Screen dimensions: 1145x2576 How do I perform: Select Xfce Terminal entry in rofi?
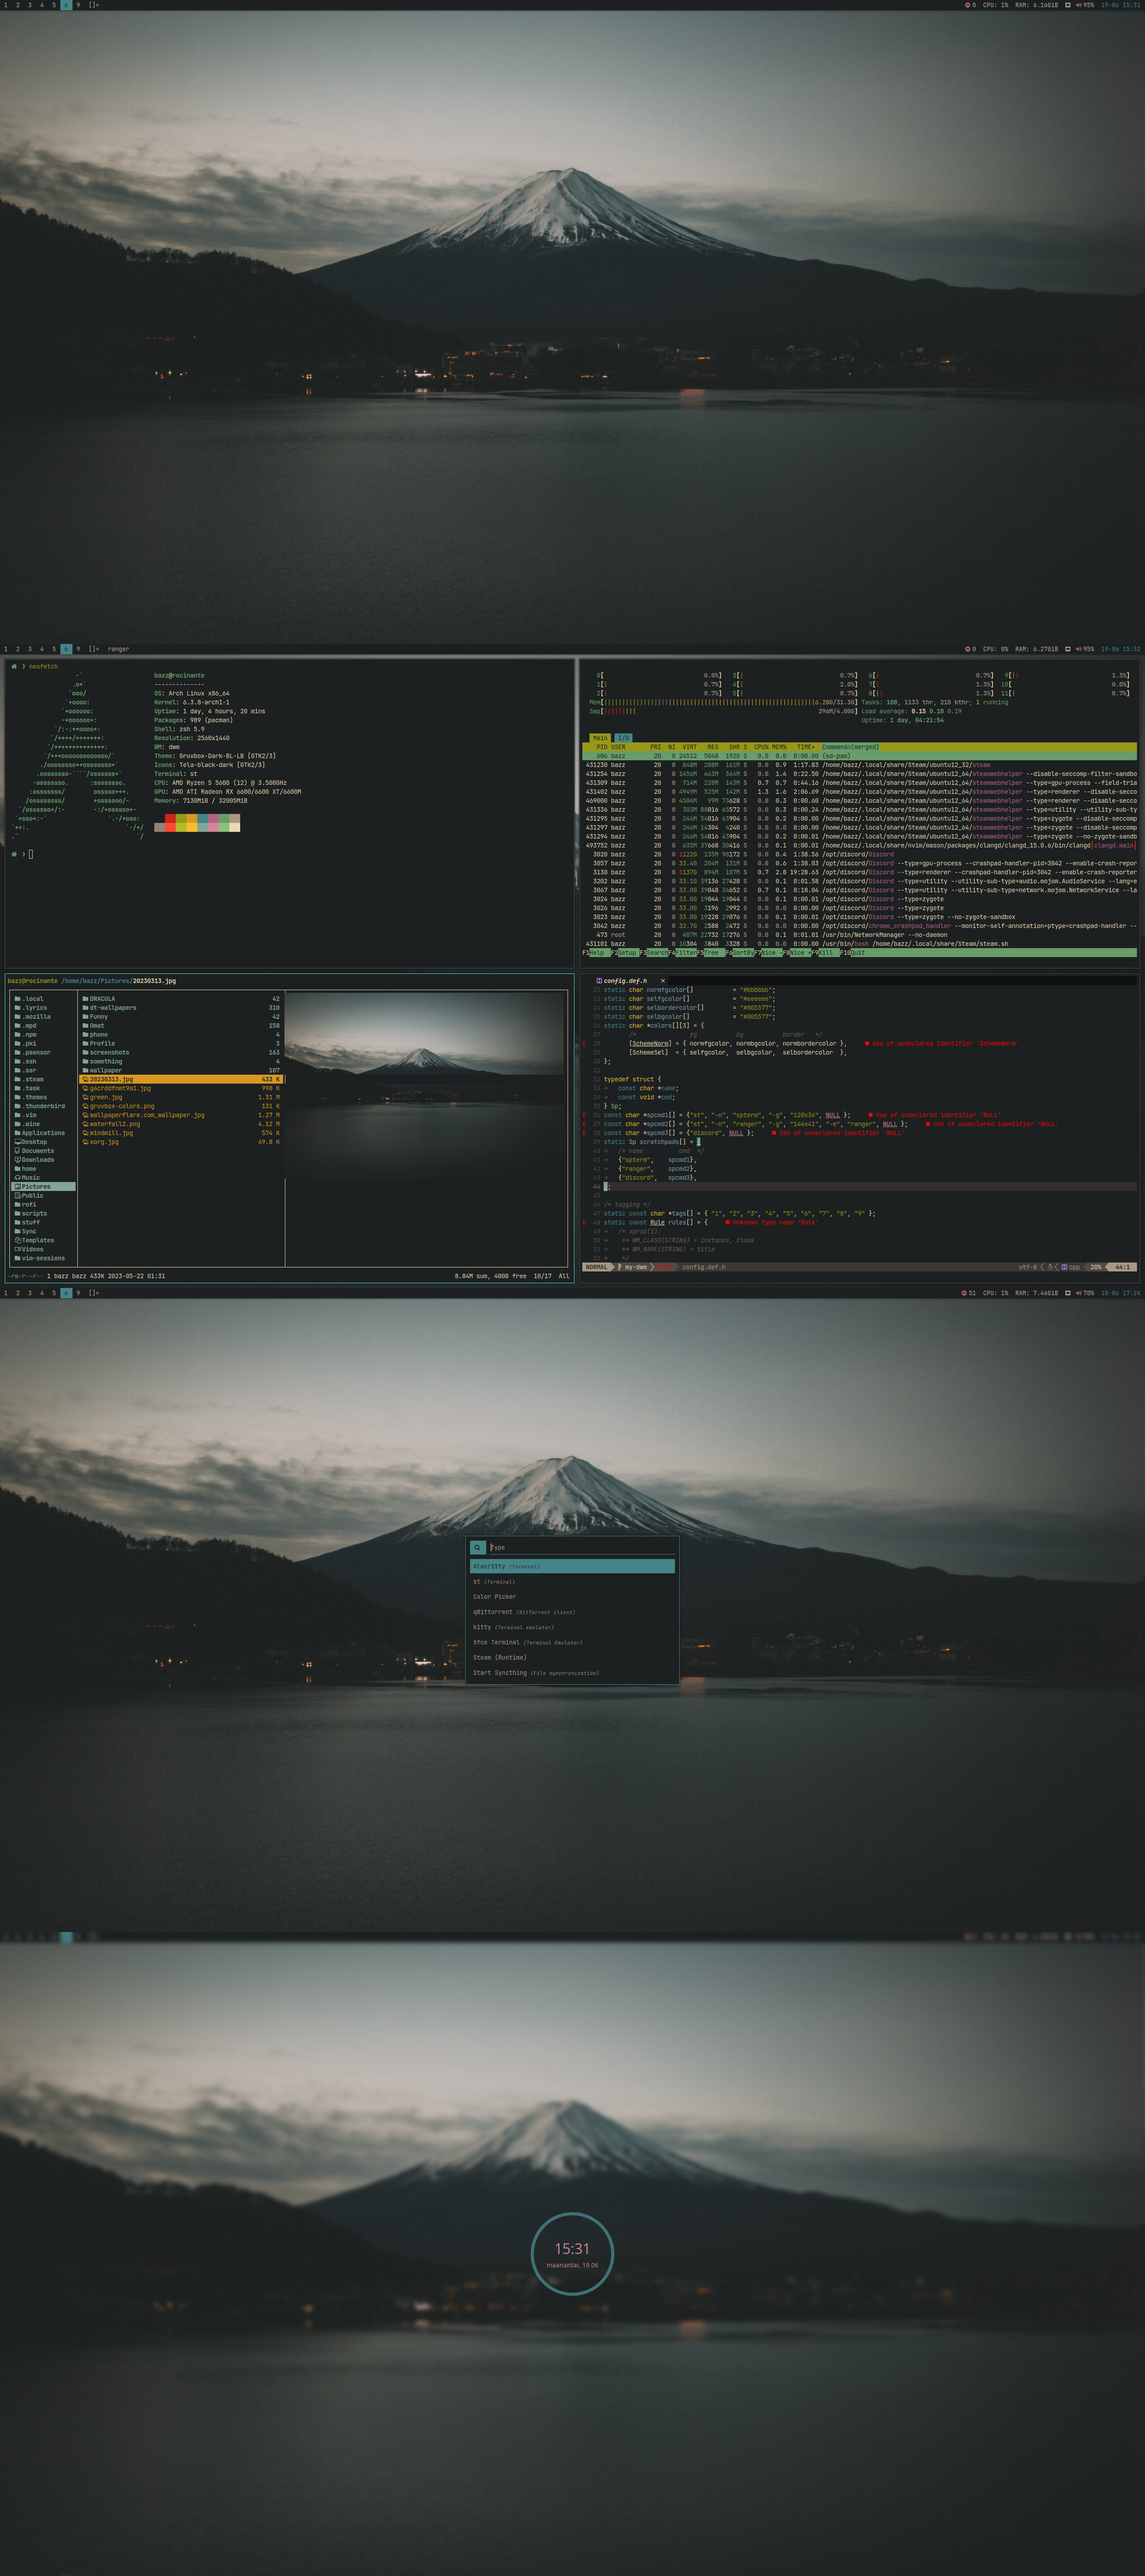572,1642
